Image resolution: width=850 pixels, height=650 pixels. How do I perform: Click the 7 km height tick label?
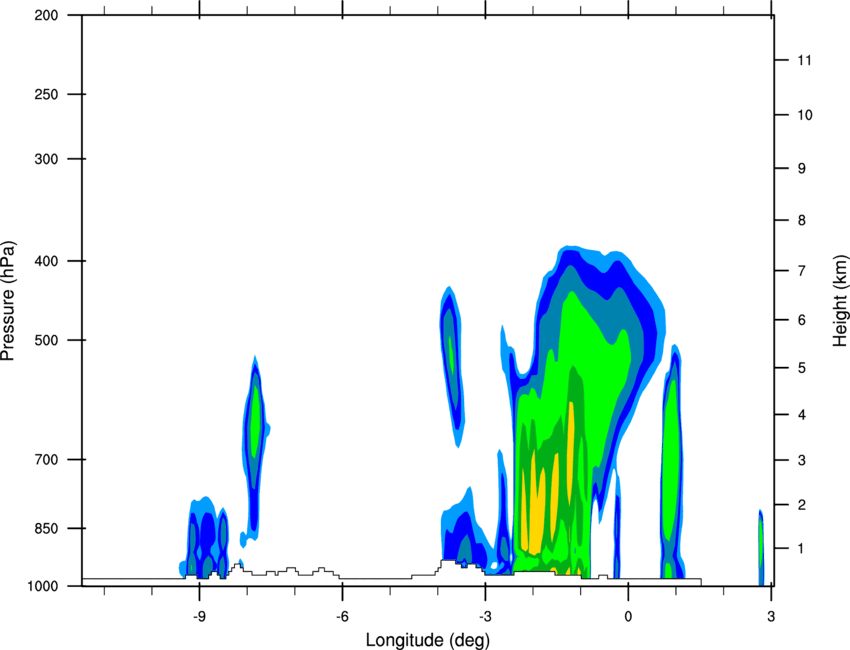coord(801,271)
